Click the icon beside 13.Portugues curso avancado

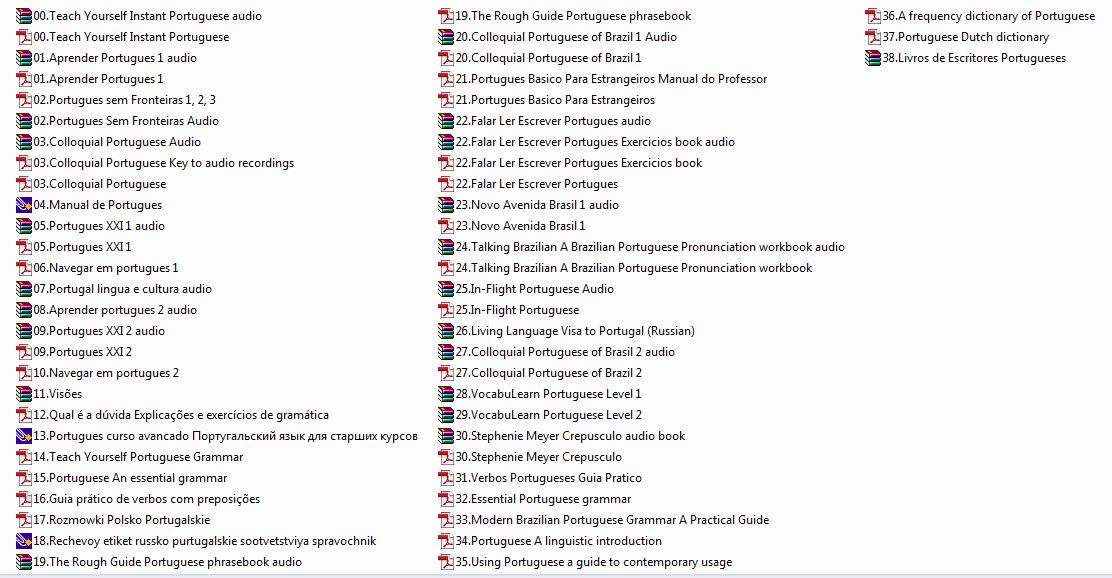point(25,436)
